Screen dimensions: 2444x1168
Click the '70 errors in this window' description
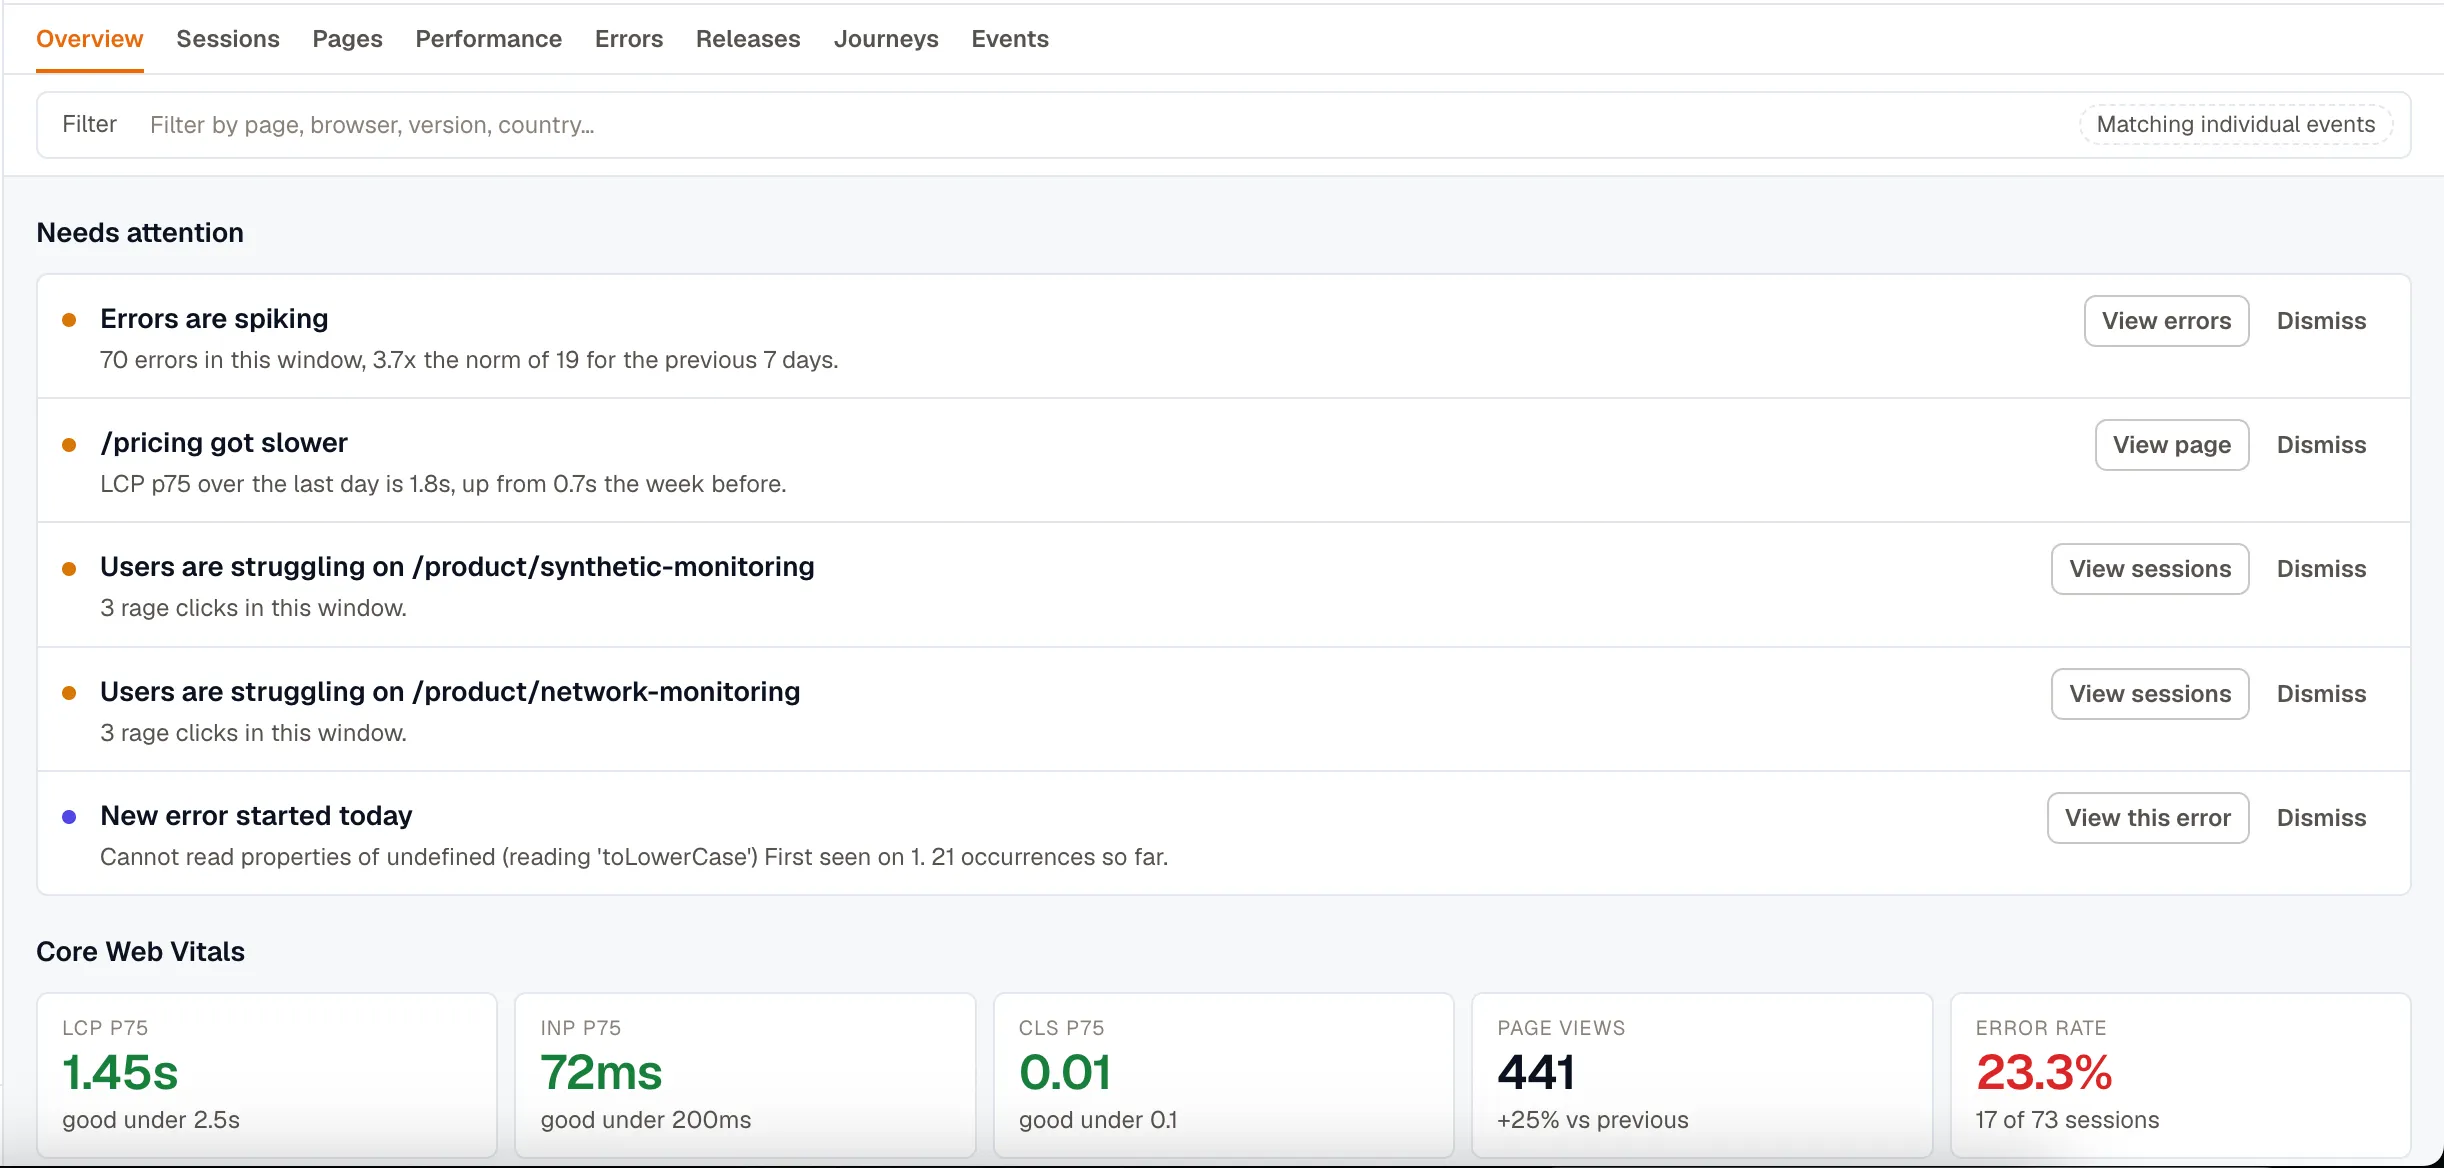(x=469, y=360)
